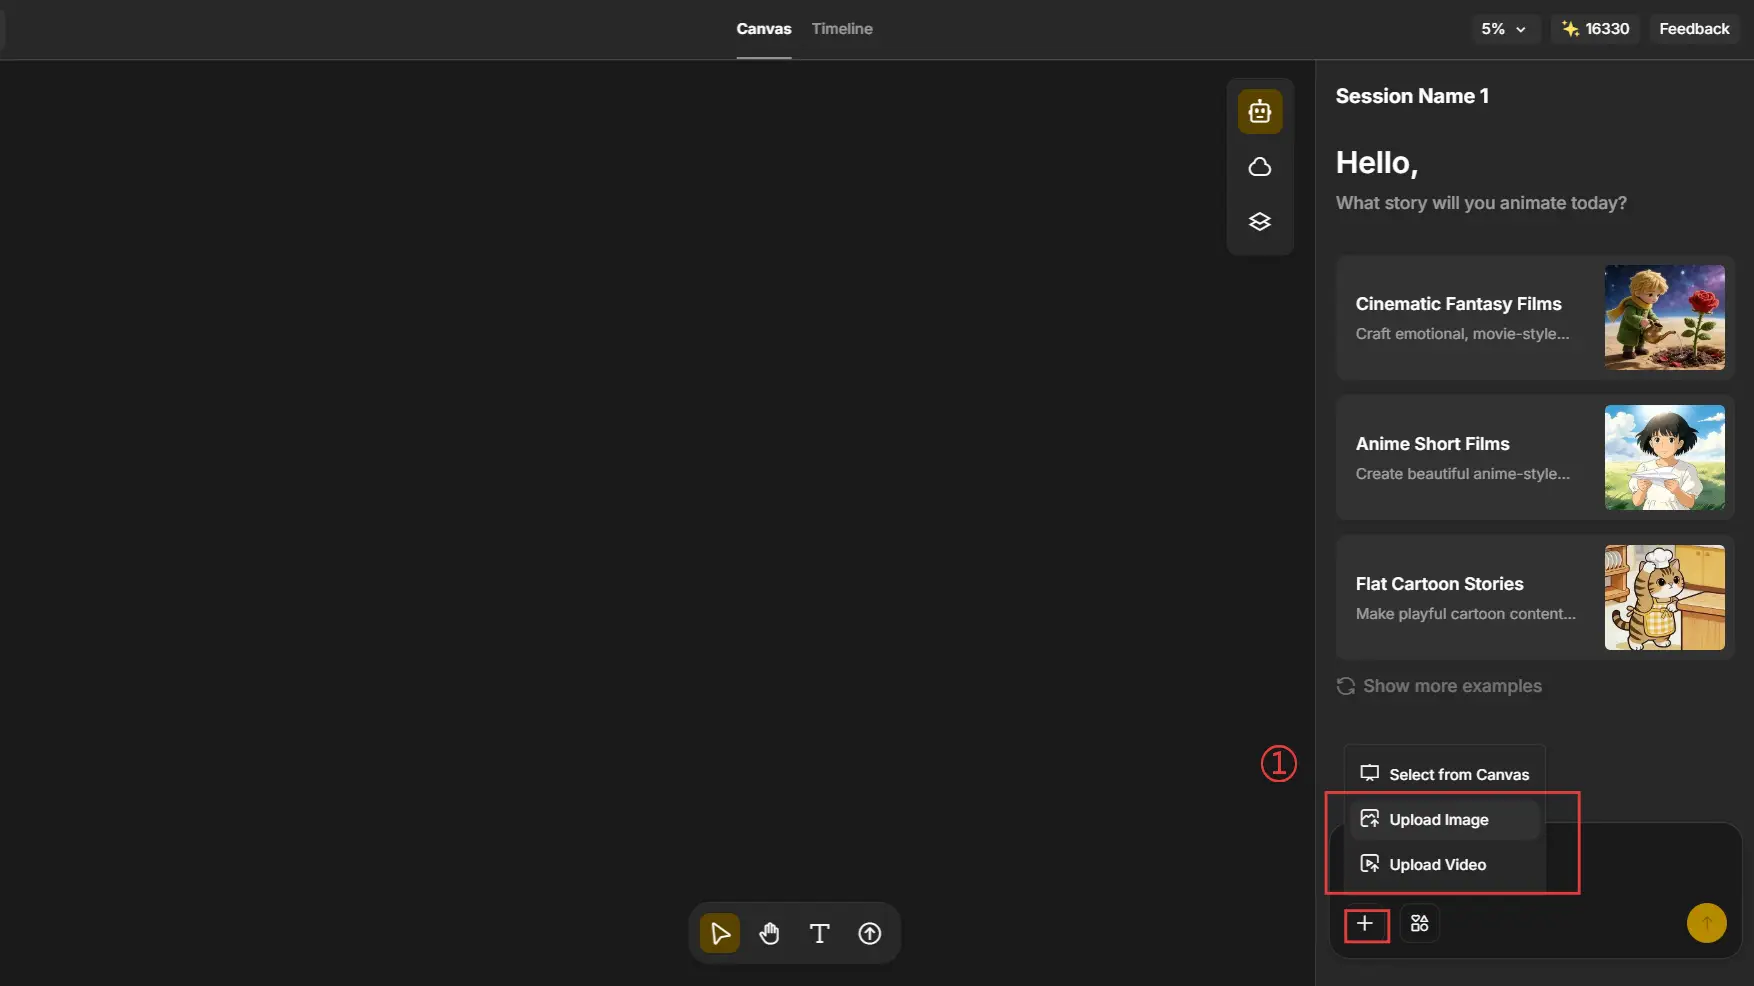Select the hand pan tool

coord(769,933)
